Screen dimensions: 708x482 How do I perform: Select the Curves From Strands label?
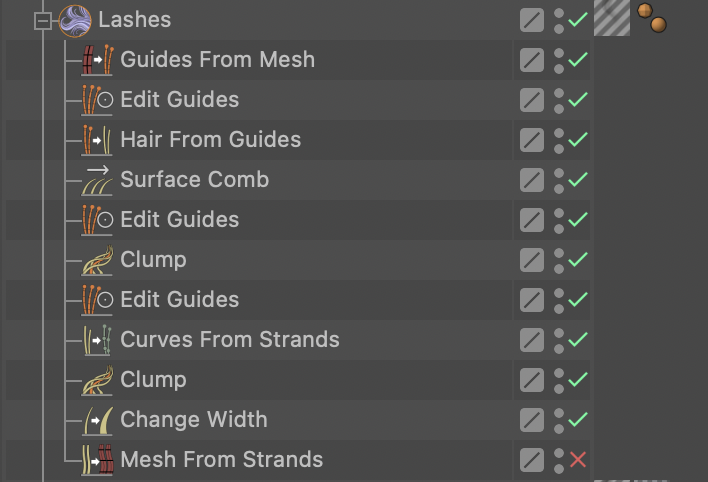pyautogui.click(x=229, y=340)
